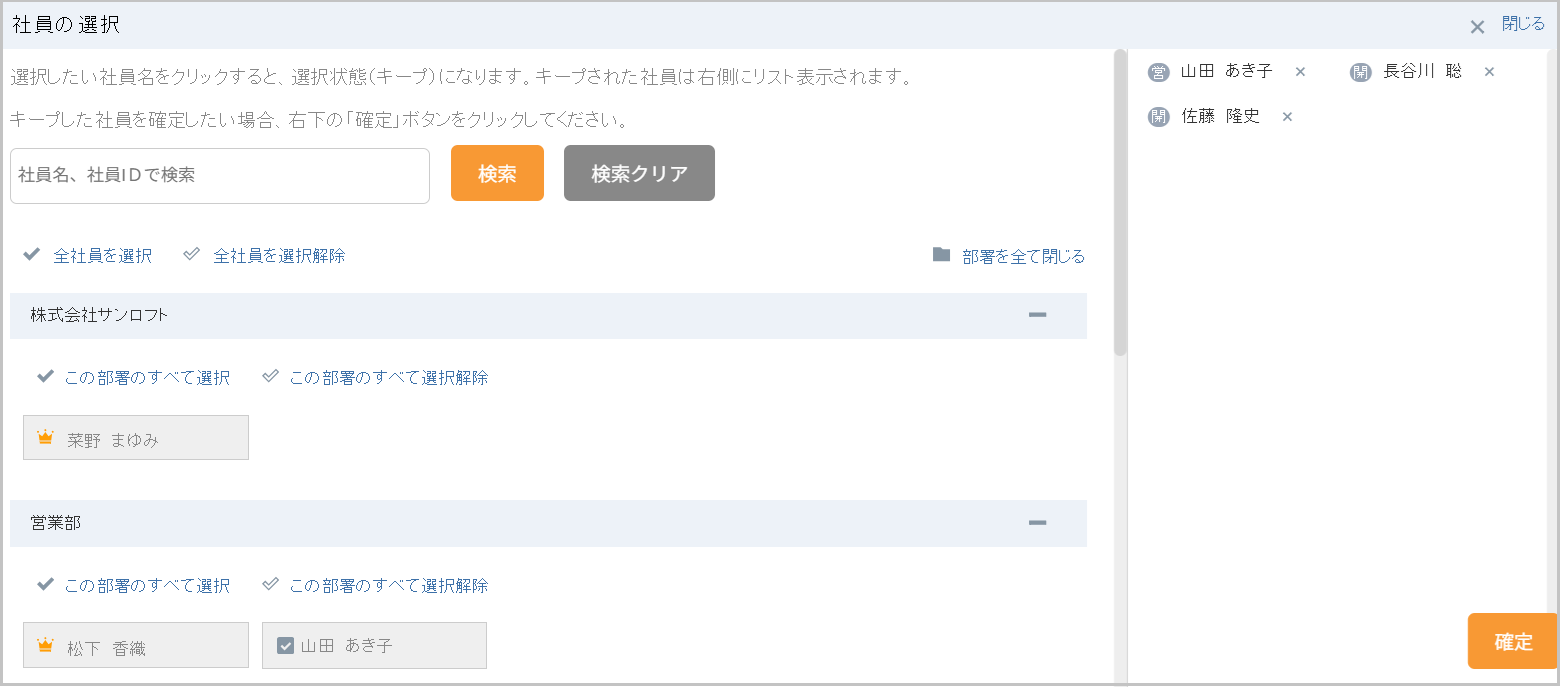Click 全社員を選択 link

click(x=102, y=256)
